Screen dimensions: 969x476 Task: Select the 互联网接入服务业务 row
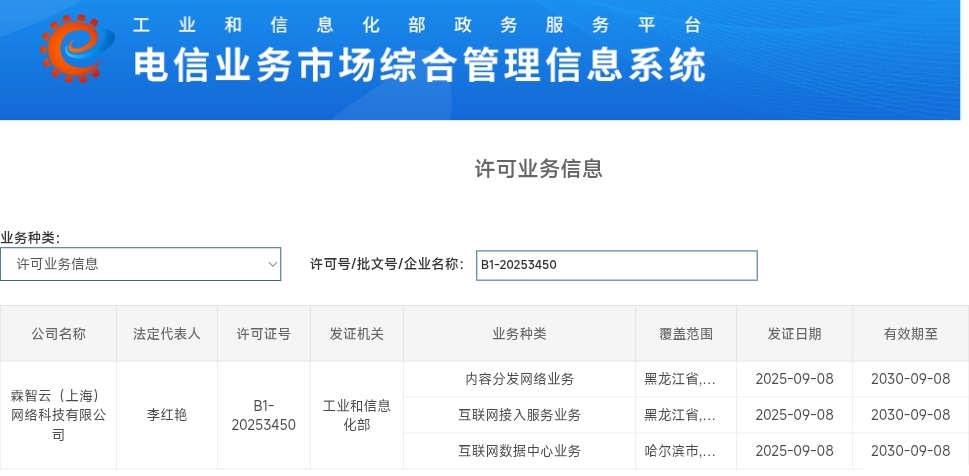click(x=519, y=415)
